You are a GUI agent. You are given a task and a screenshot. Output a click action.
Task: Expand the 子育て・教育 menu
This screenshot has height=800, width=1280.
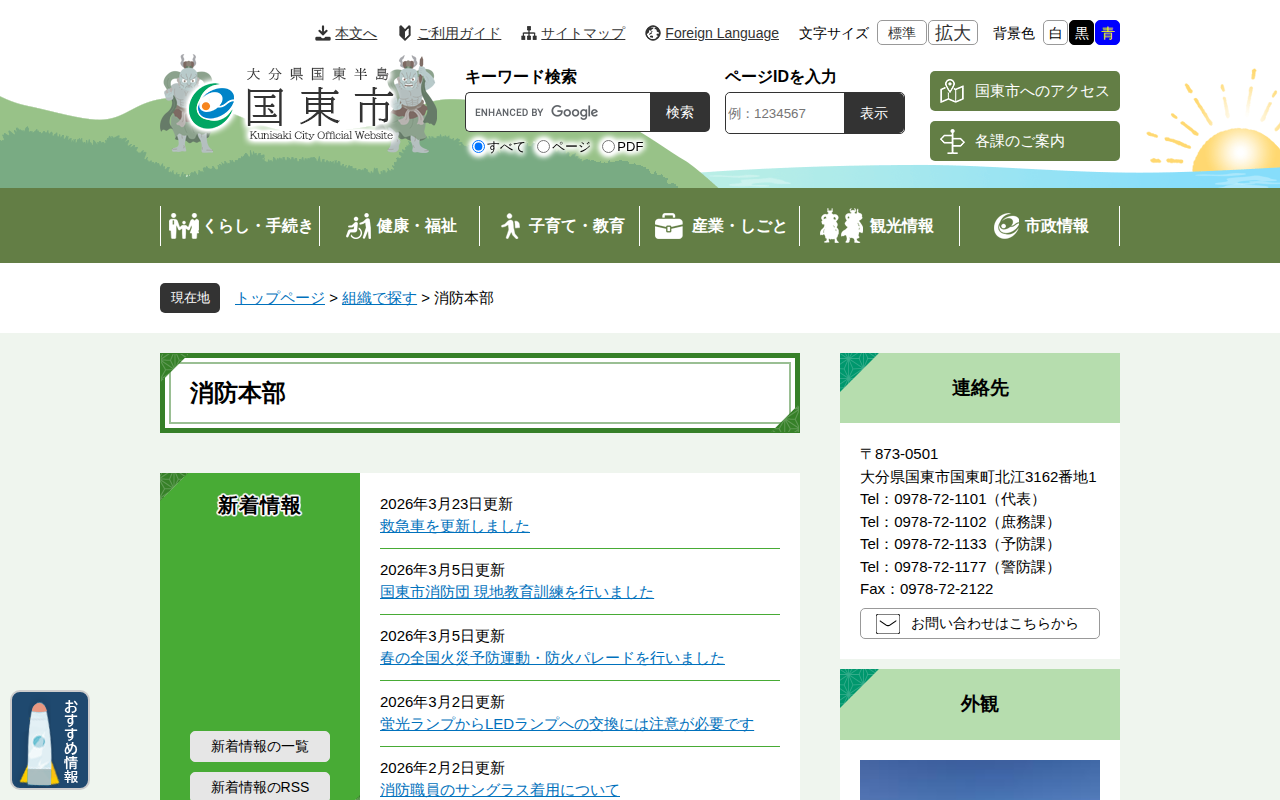pos(560,226)
